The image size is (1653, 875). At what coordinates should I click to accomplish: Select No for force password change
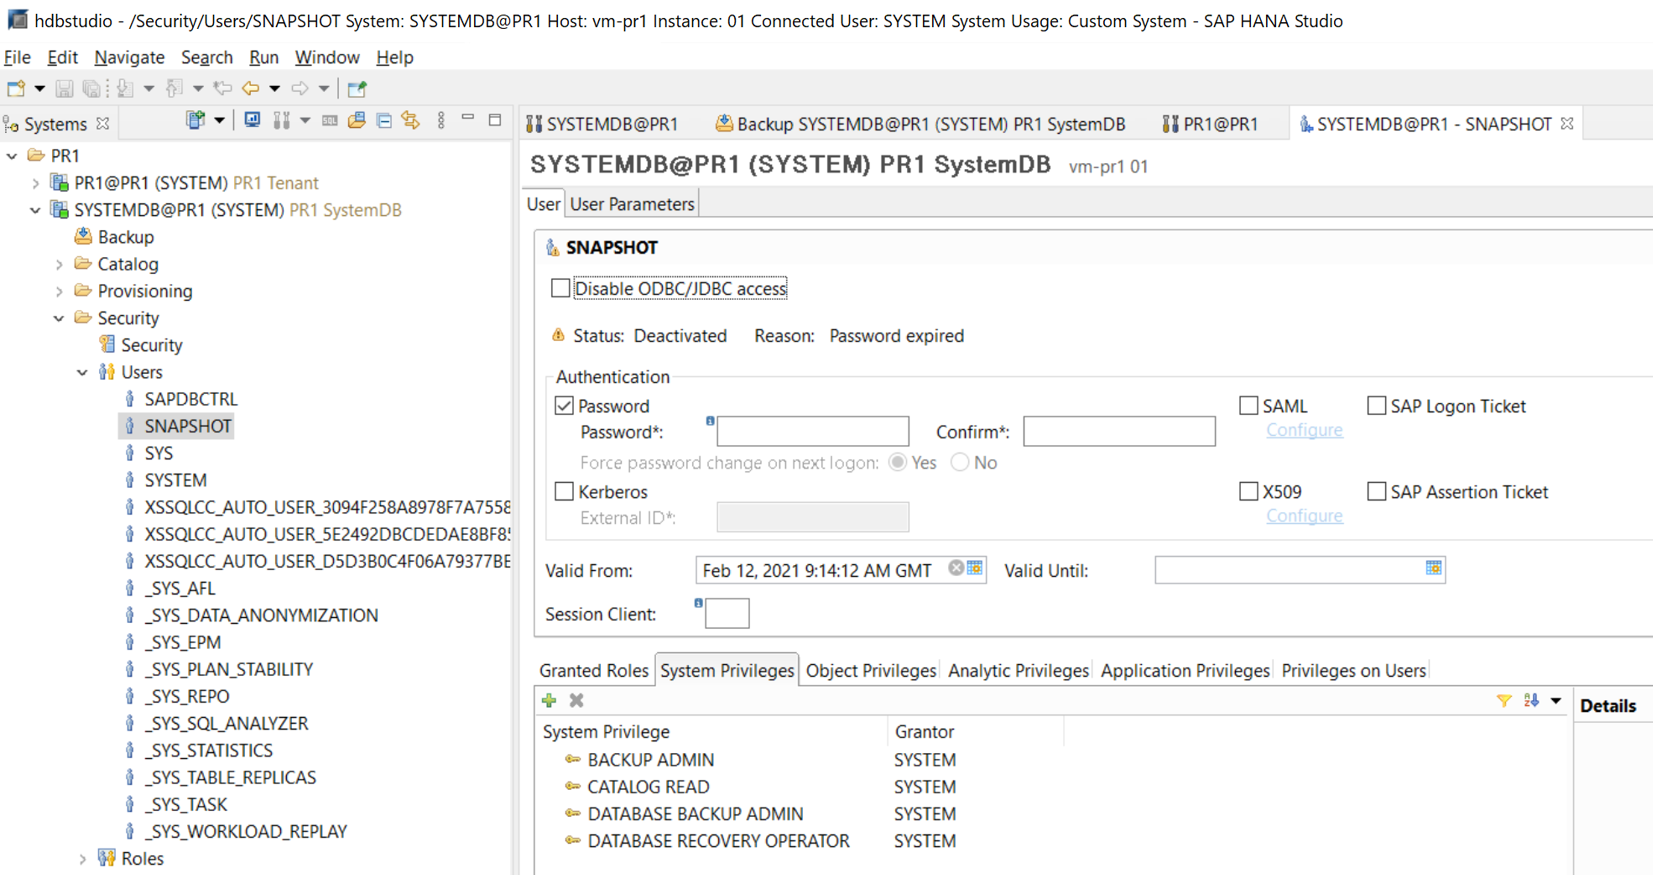pos(960,462)
